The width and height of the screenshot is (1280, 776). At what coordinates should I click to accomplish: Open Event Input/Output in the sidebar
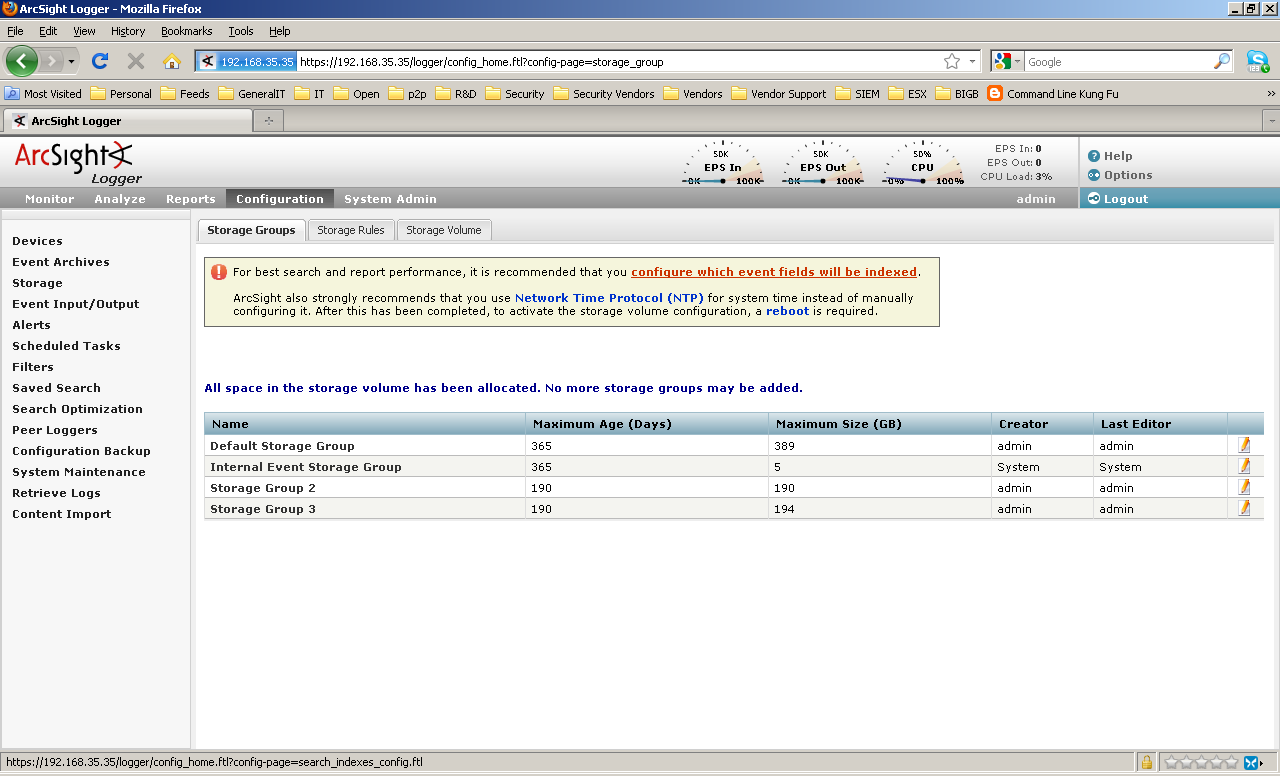(76, 304)
